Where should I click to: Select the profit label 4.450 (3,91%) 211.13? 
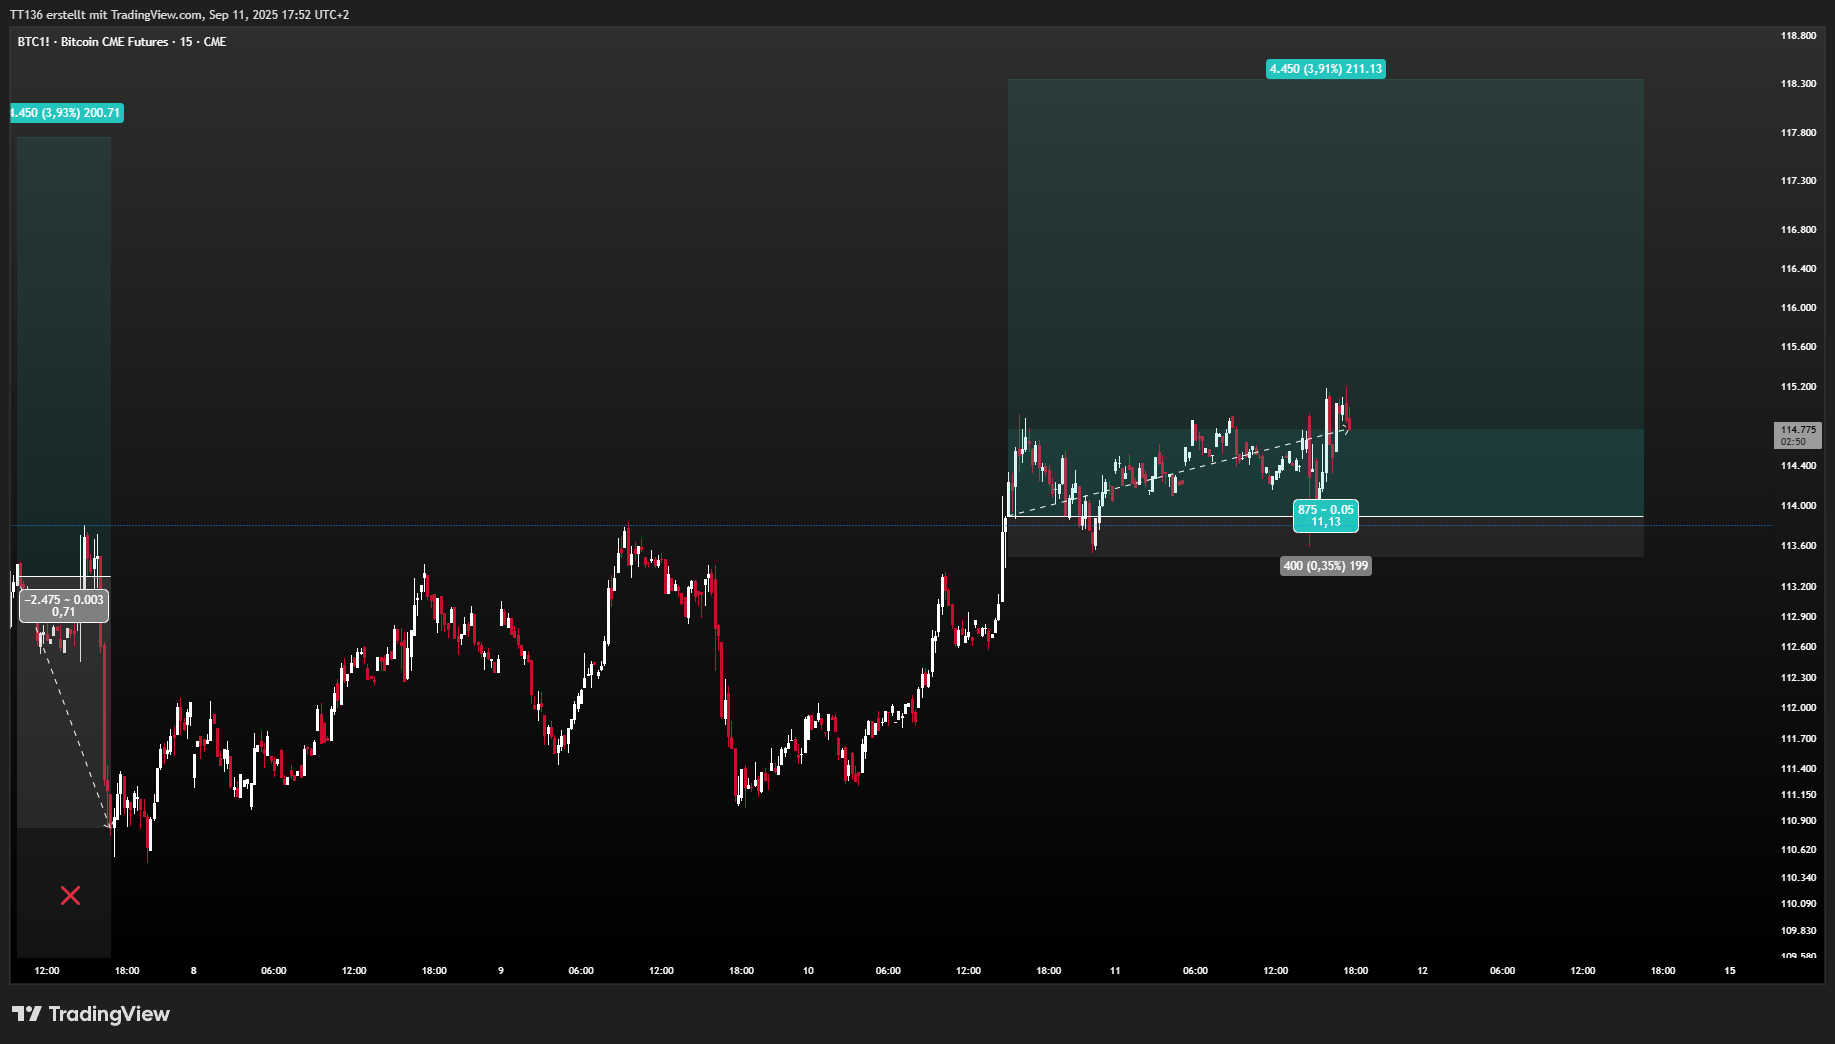[1326, 69]
